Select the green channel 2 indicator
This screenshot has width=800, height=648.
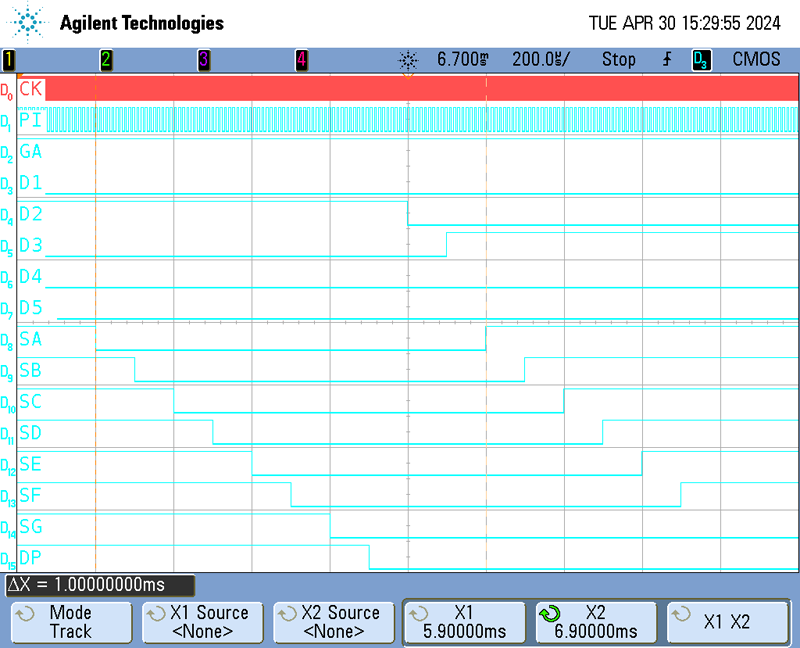[x=105, y=60]
